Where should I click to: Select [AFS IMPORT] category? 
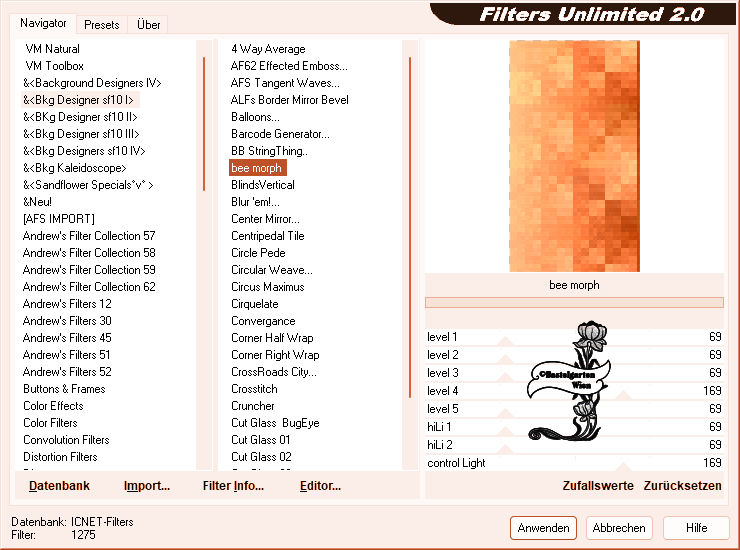click(x=59, y=219)
